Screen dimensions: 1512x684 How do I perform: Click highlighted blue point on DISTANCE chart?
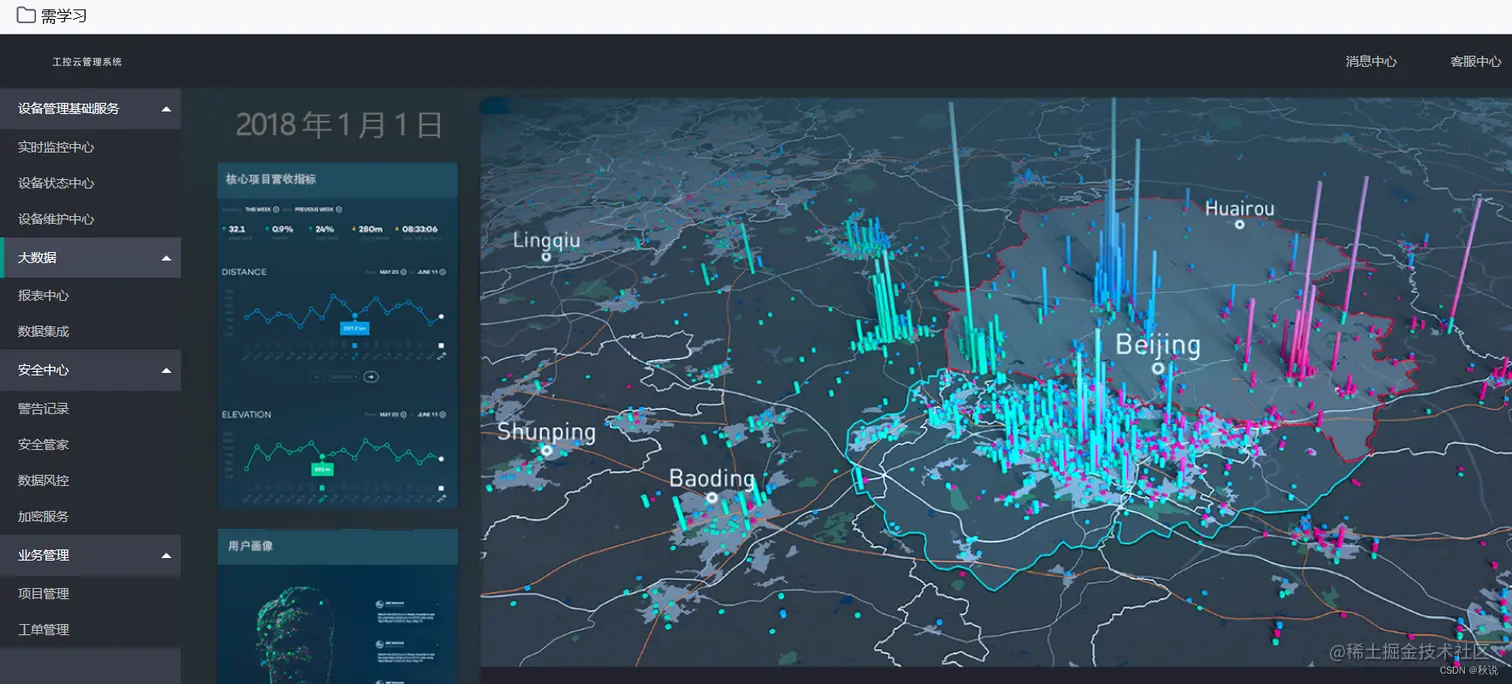coord(355,315)
